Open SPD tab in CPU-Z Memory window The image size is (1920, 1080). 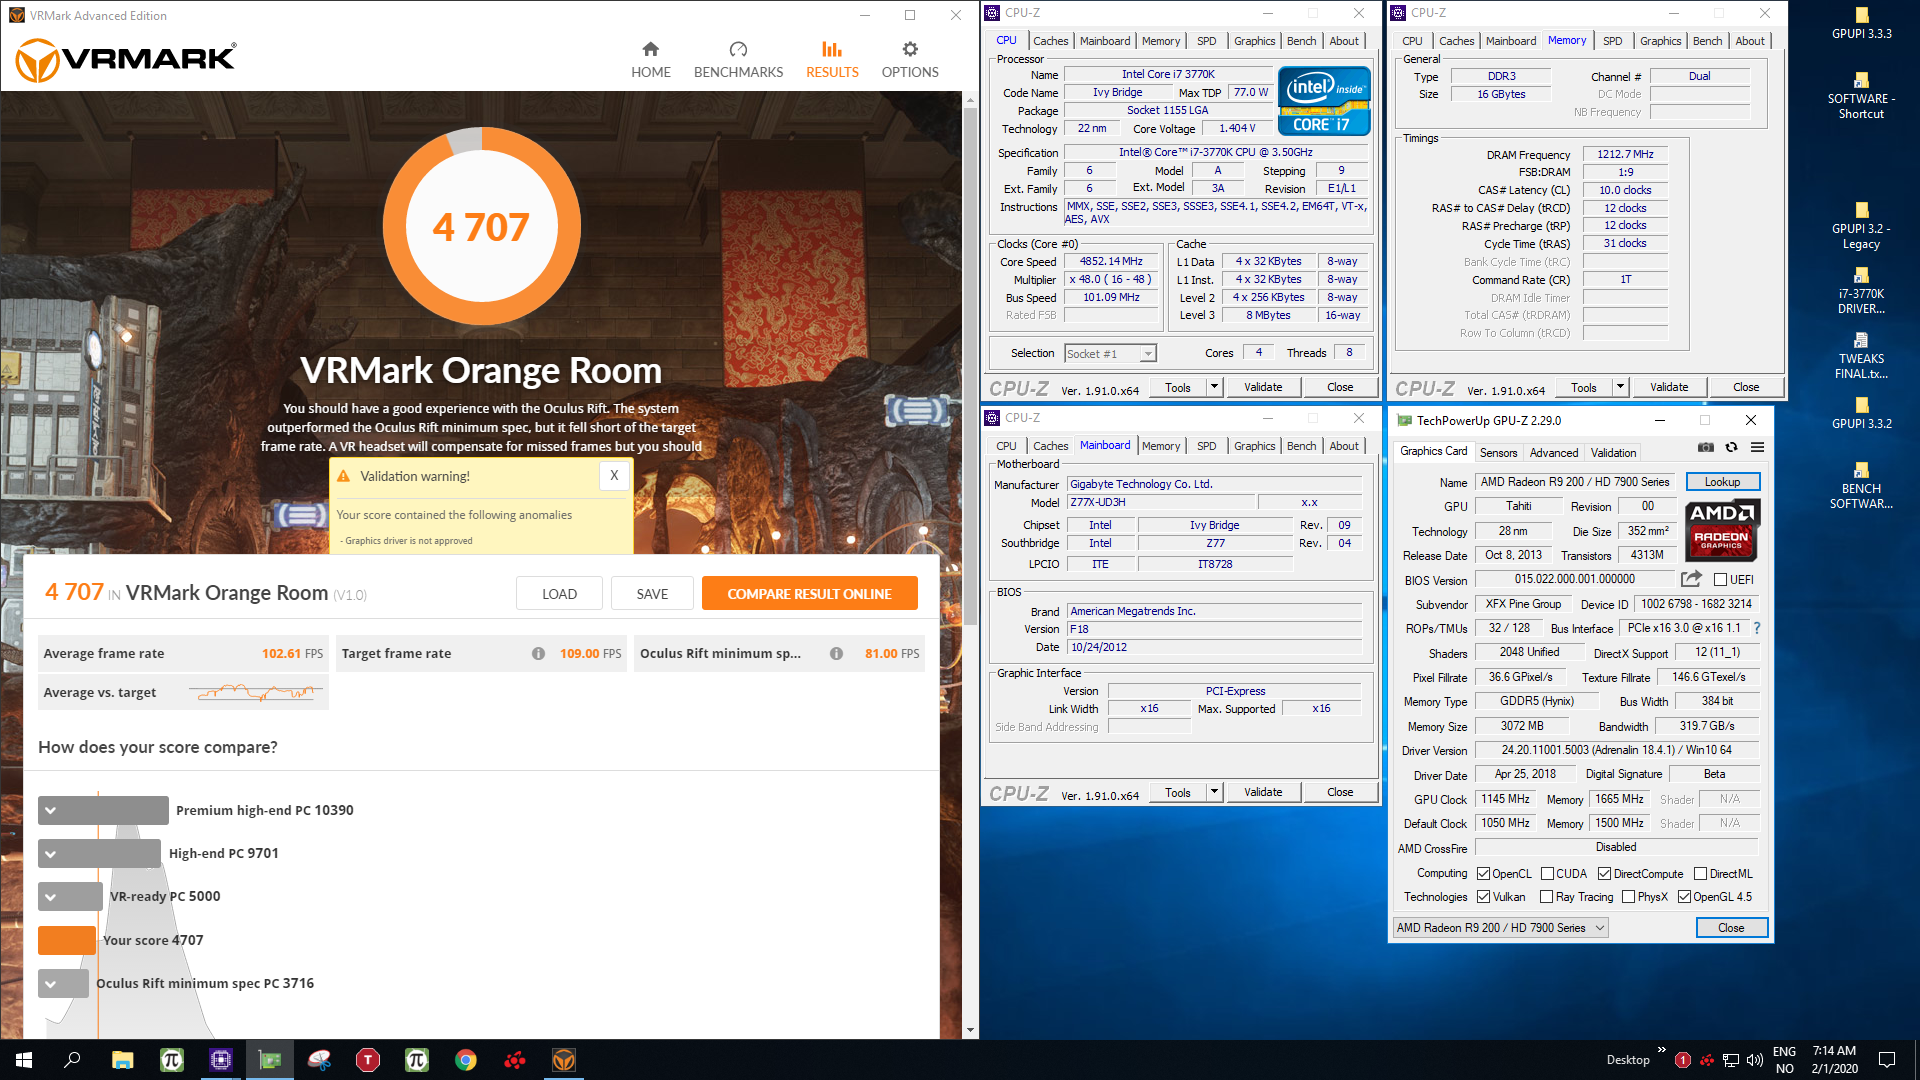coord(1612,41)
